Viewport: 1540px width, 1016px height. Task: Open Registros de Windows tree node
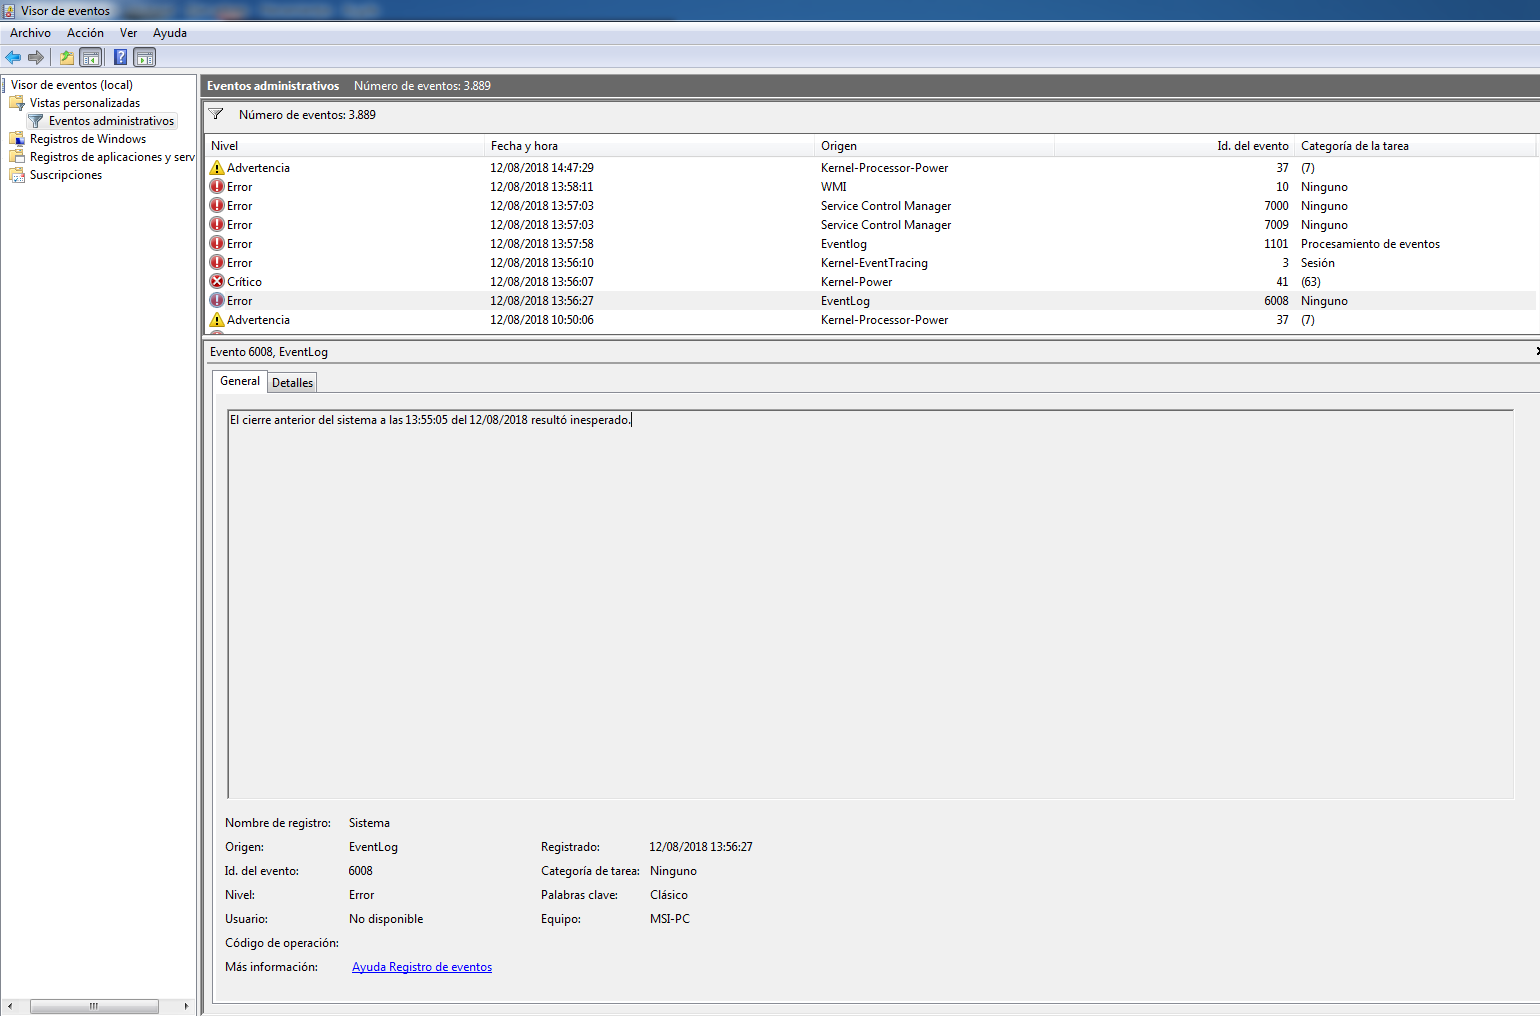pos(87,139)
